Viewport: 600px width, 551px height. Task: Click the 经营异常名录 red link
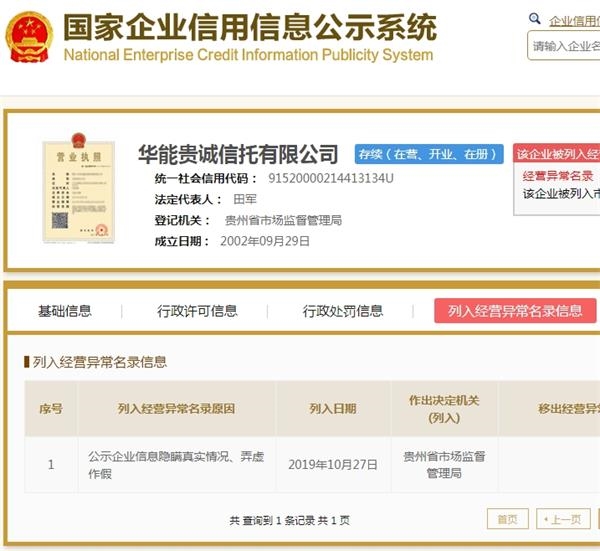click(558, 176)
